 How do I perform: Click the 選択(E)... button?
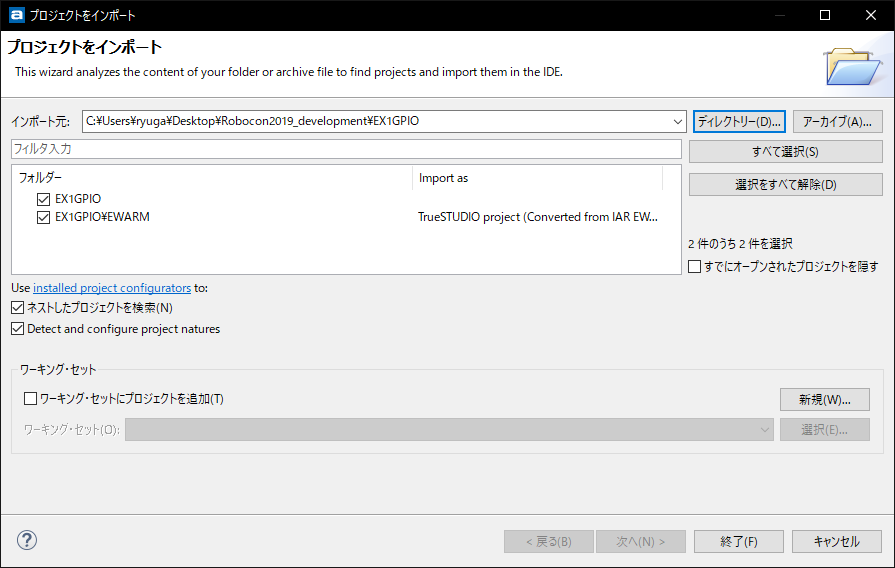point(825,430)
